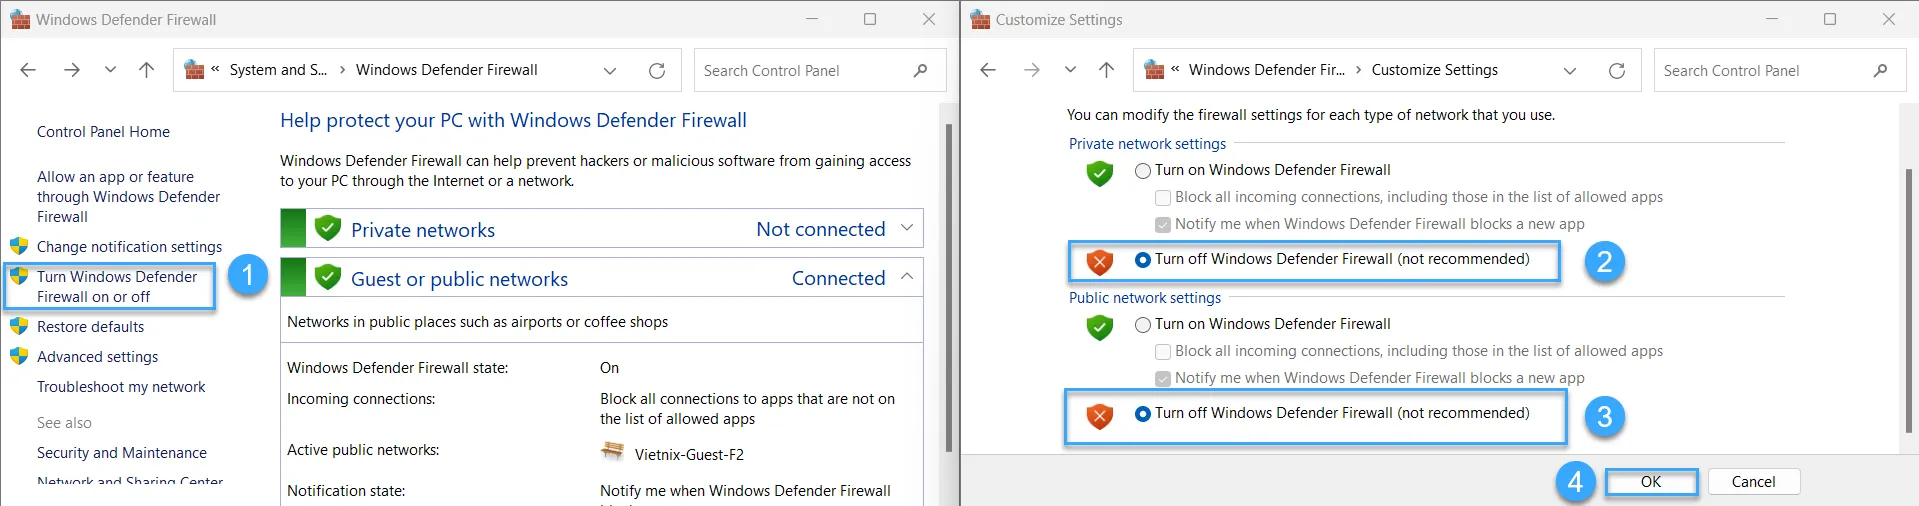The image size is (1919, 506).
Task: Go up one level in Customize Settings window
Action: 1106,70
